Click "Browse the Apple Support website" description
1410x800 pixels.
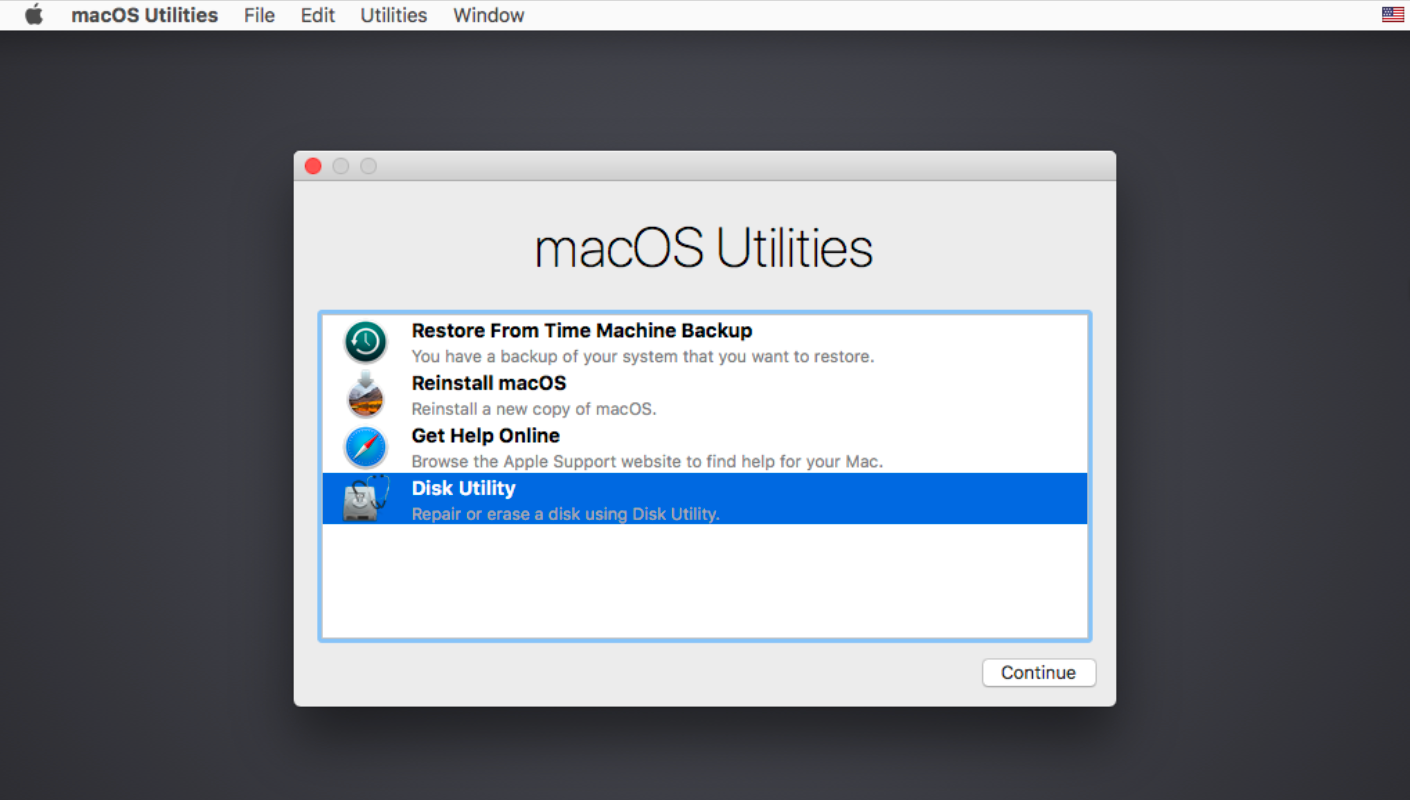[647, 462]
